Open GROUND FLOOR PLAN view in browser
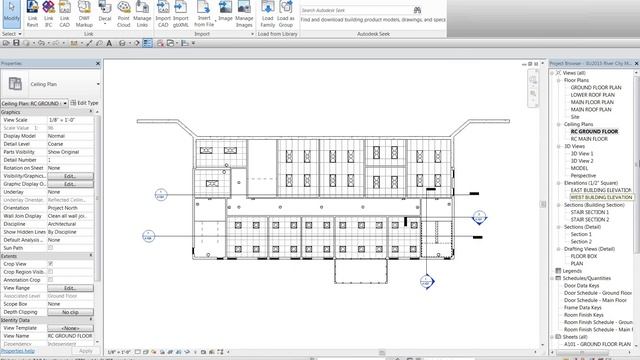 click(596, 87)
